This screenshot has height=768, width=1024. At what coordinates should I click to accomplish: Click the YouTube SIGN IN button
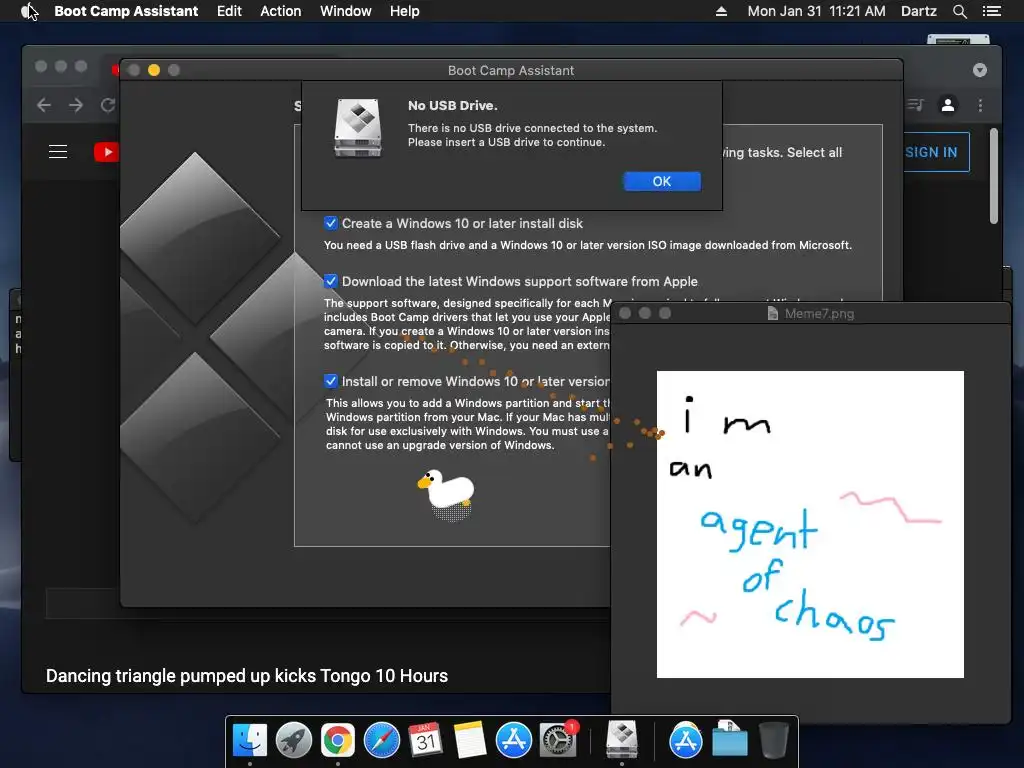click(x=932, y=152)
